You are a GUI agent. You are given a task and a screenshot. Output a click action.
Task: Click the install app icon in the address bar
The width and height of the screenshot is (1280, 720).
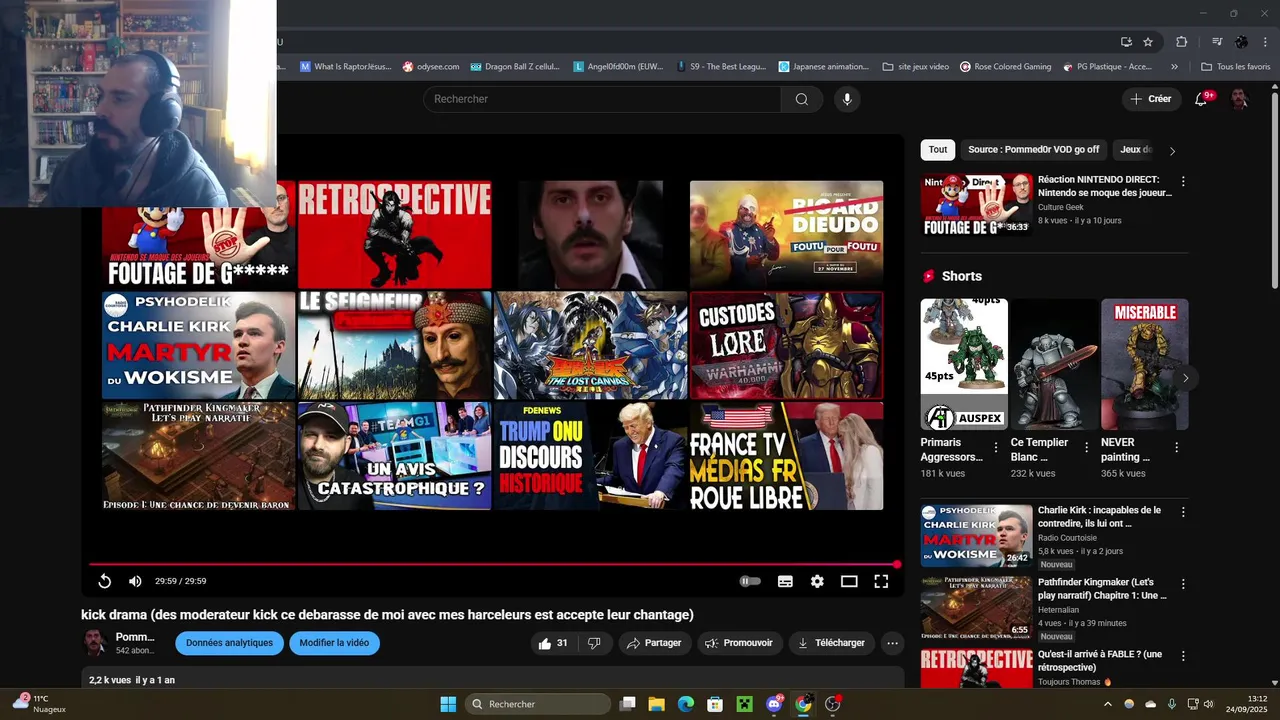[1126, 42]
